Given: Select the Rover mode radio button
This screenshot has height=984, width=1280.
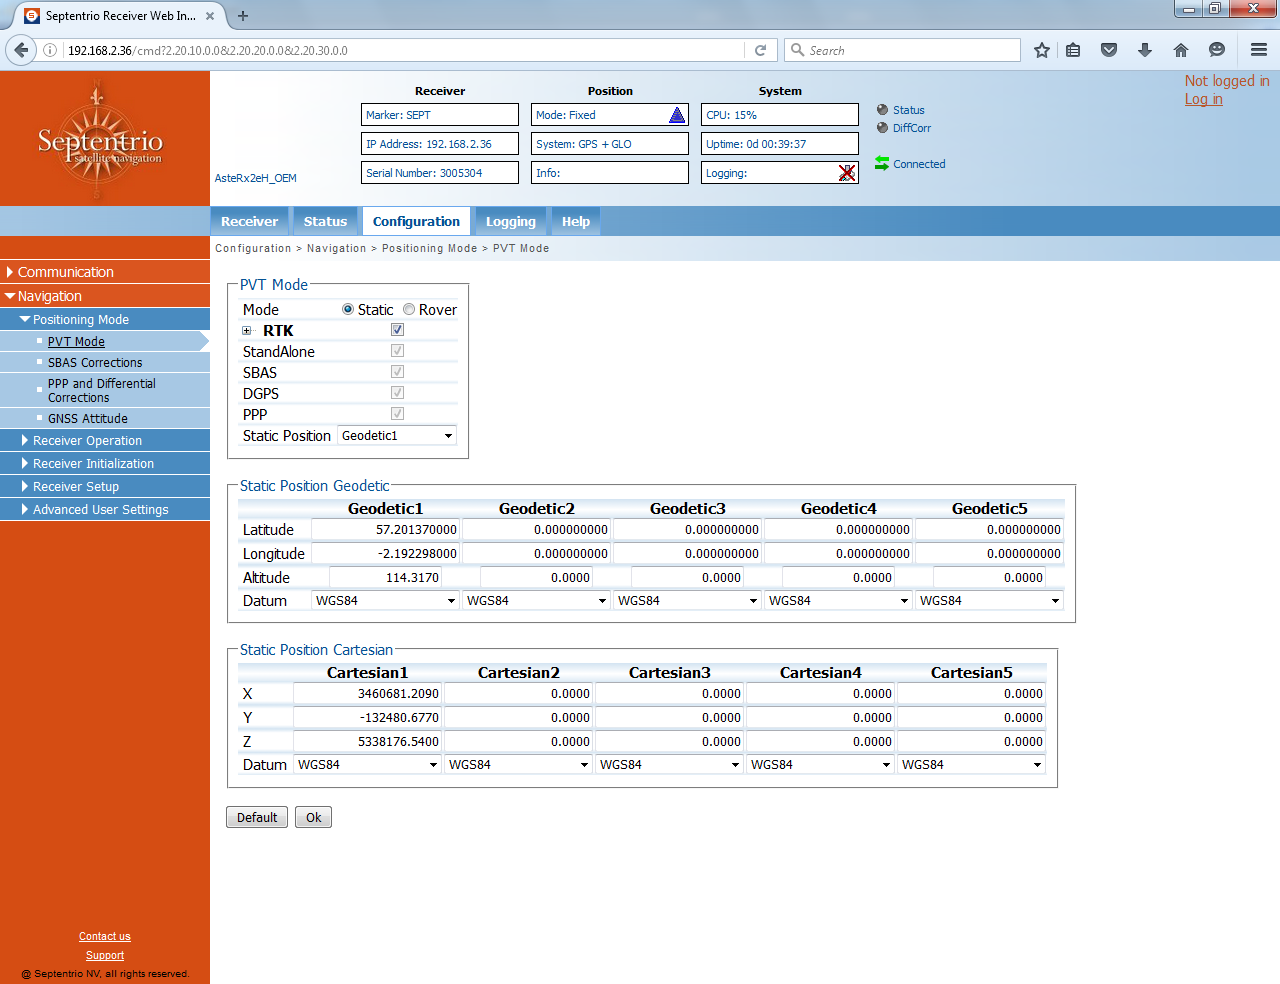Looking at the screenshot, I should coord(409,310).
